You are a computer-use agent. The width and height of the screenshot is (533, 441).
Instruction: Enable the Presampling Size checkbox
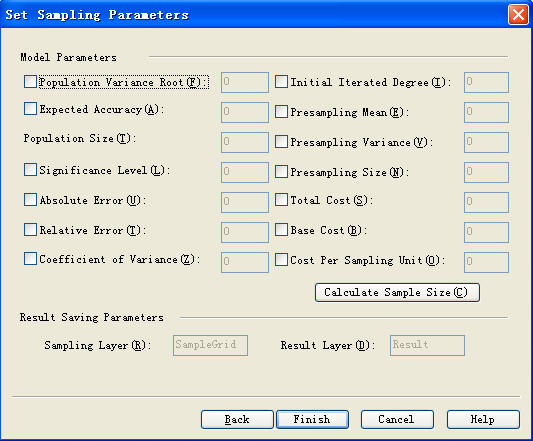click(281, 172)
